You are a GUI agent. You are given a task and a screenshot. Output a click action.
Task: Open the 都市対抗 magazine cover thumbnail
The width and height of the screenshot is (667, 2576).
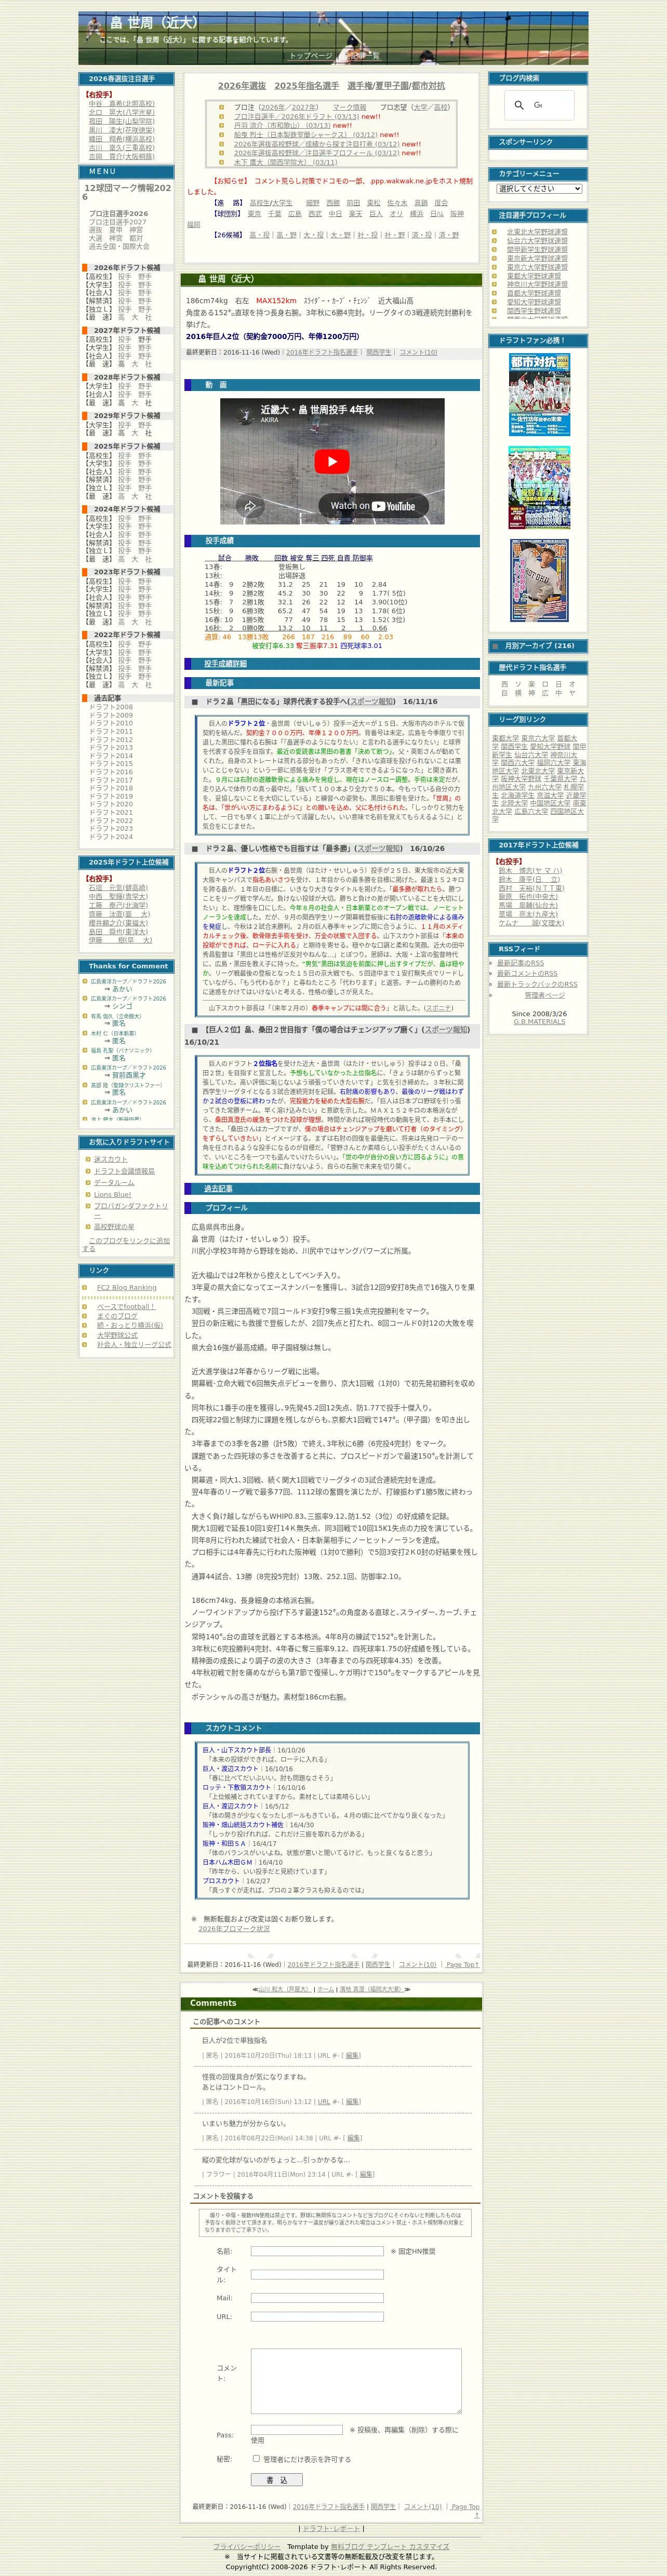pos(539,396)
